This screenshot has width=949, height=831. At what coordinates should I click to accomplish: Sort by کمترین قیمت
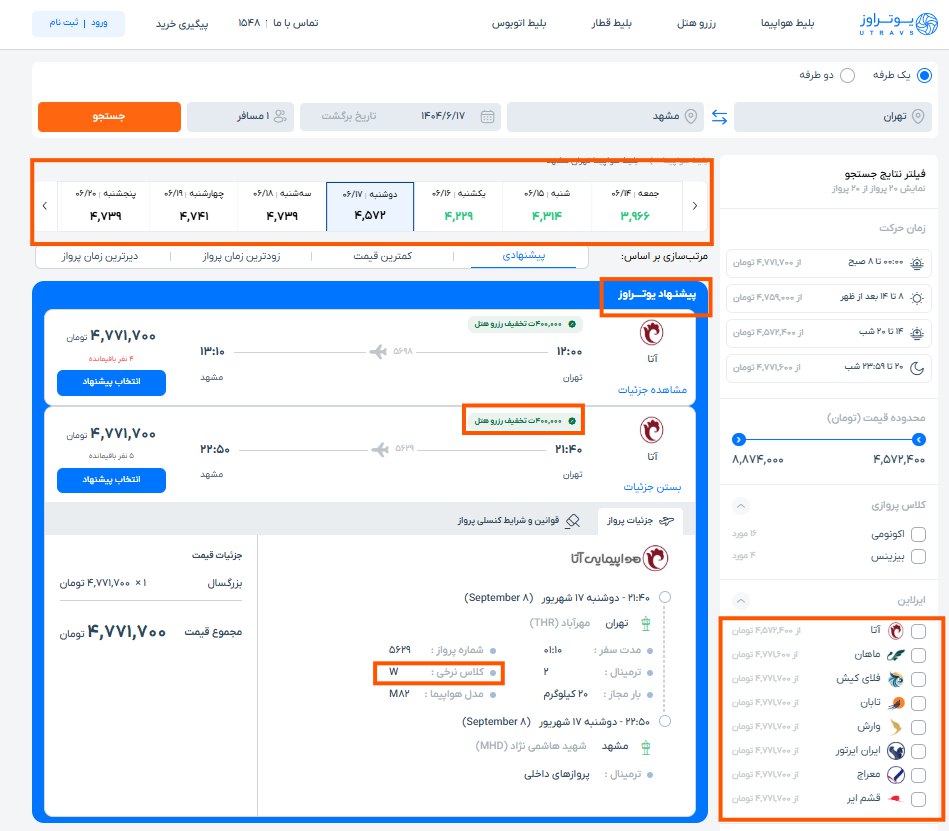(x=383, y=257)
